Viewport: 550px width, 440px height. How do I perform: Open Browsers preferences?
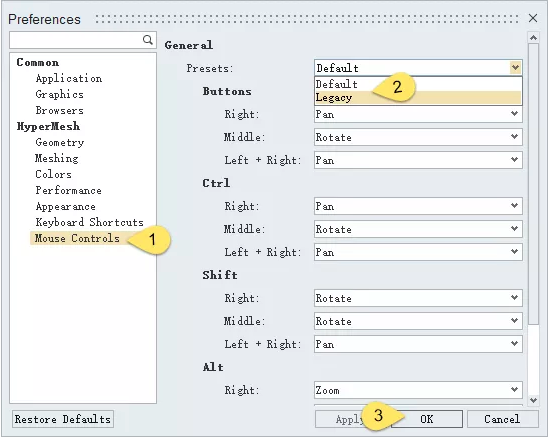pos(60,110)
